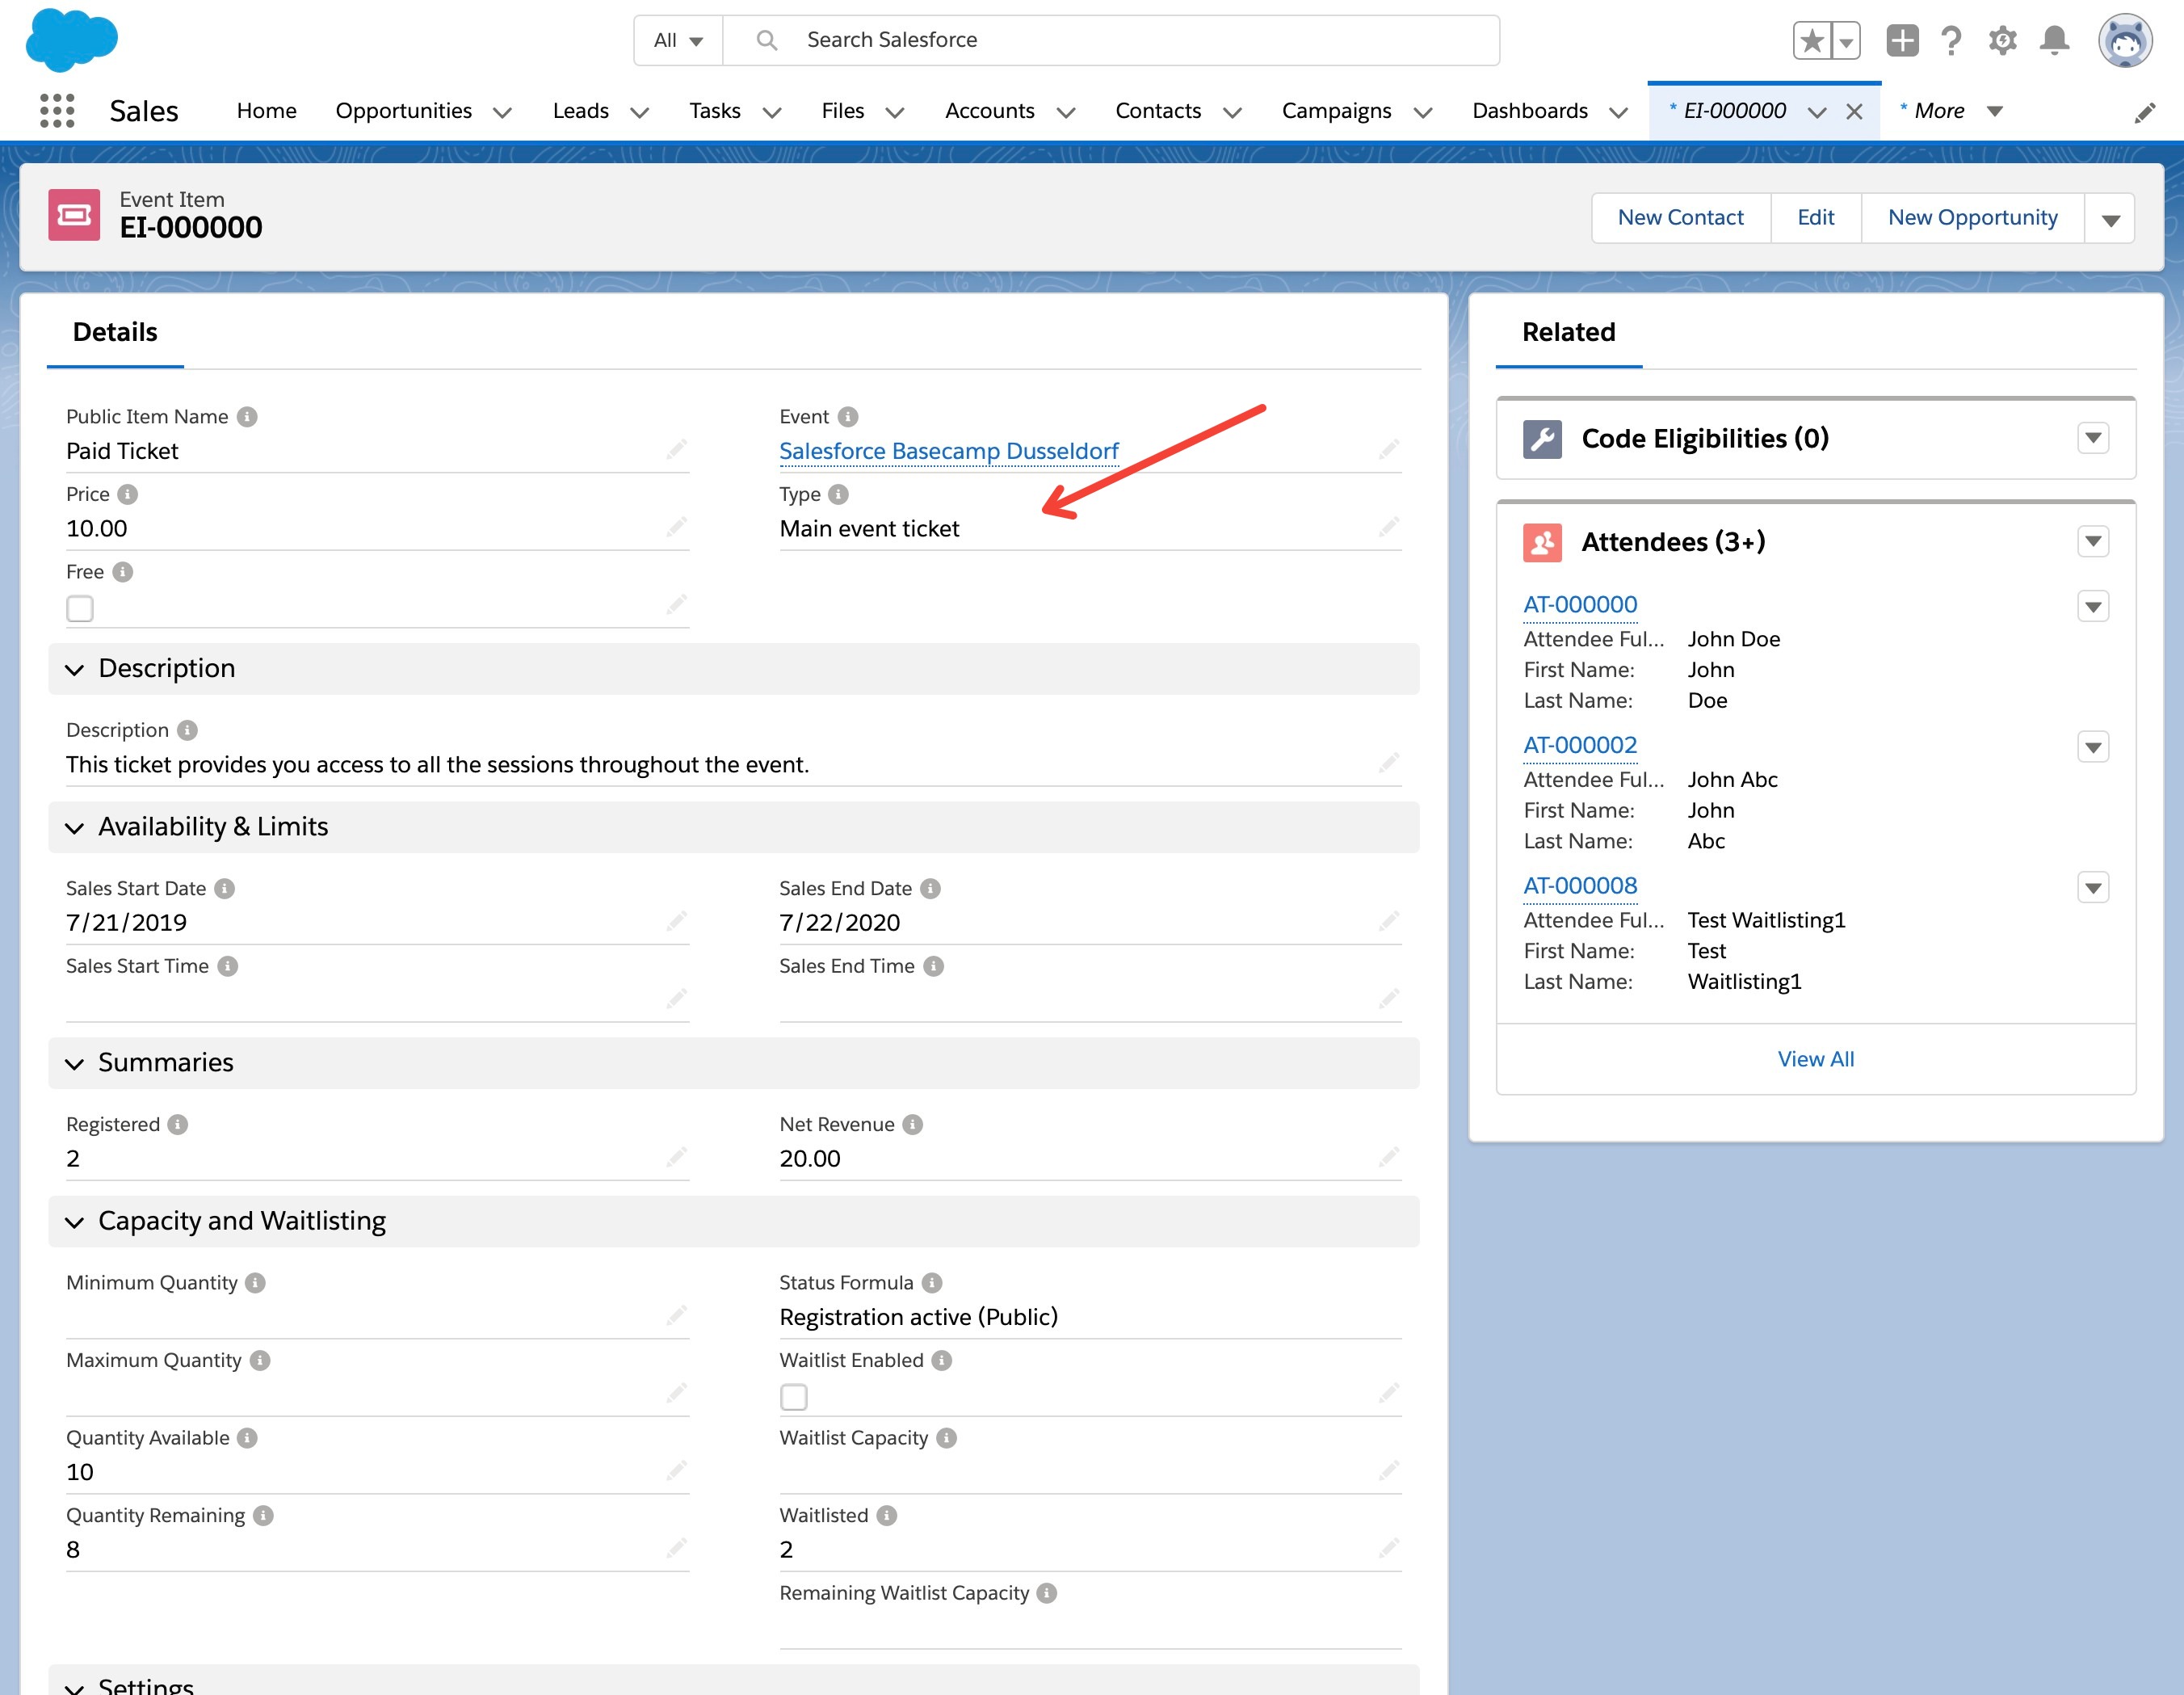
Task: Open attendee record AT-000008
Action: point(1580,886)
